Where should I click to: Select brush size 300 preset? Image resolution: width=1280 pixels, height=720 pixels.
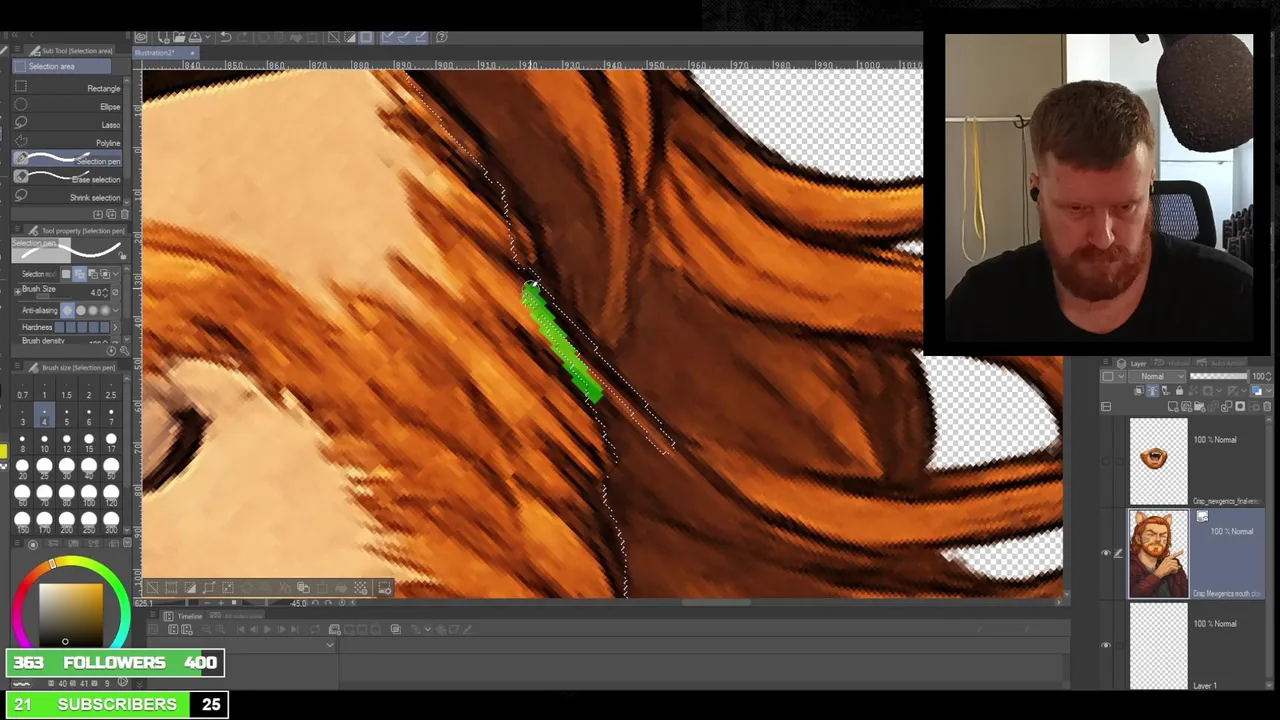tap(111, 522)
